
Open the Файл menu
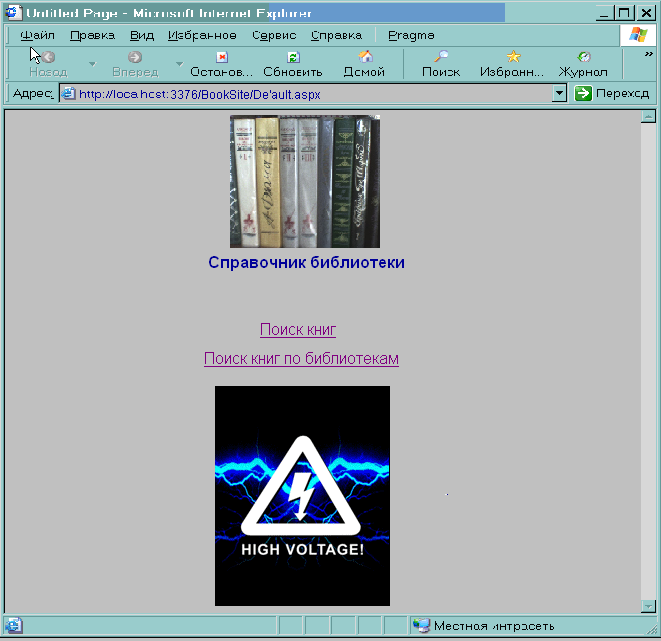click(x=37, y=35)
